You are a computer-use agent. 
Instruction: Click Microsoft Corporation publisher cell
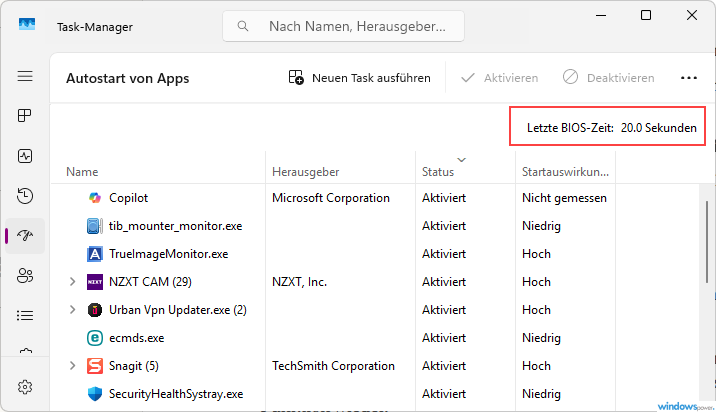click(331, 198)
